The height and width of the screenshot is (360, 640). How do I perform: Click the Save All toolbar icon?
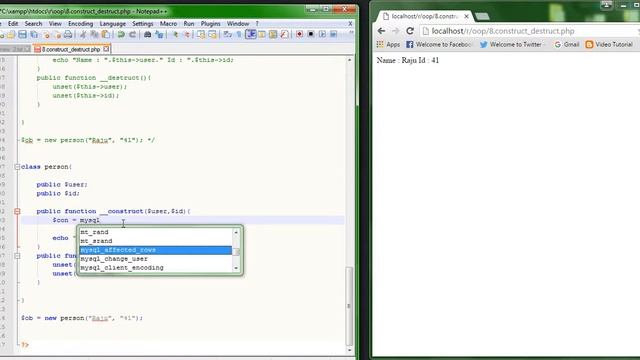[x=34, y=35]
